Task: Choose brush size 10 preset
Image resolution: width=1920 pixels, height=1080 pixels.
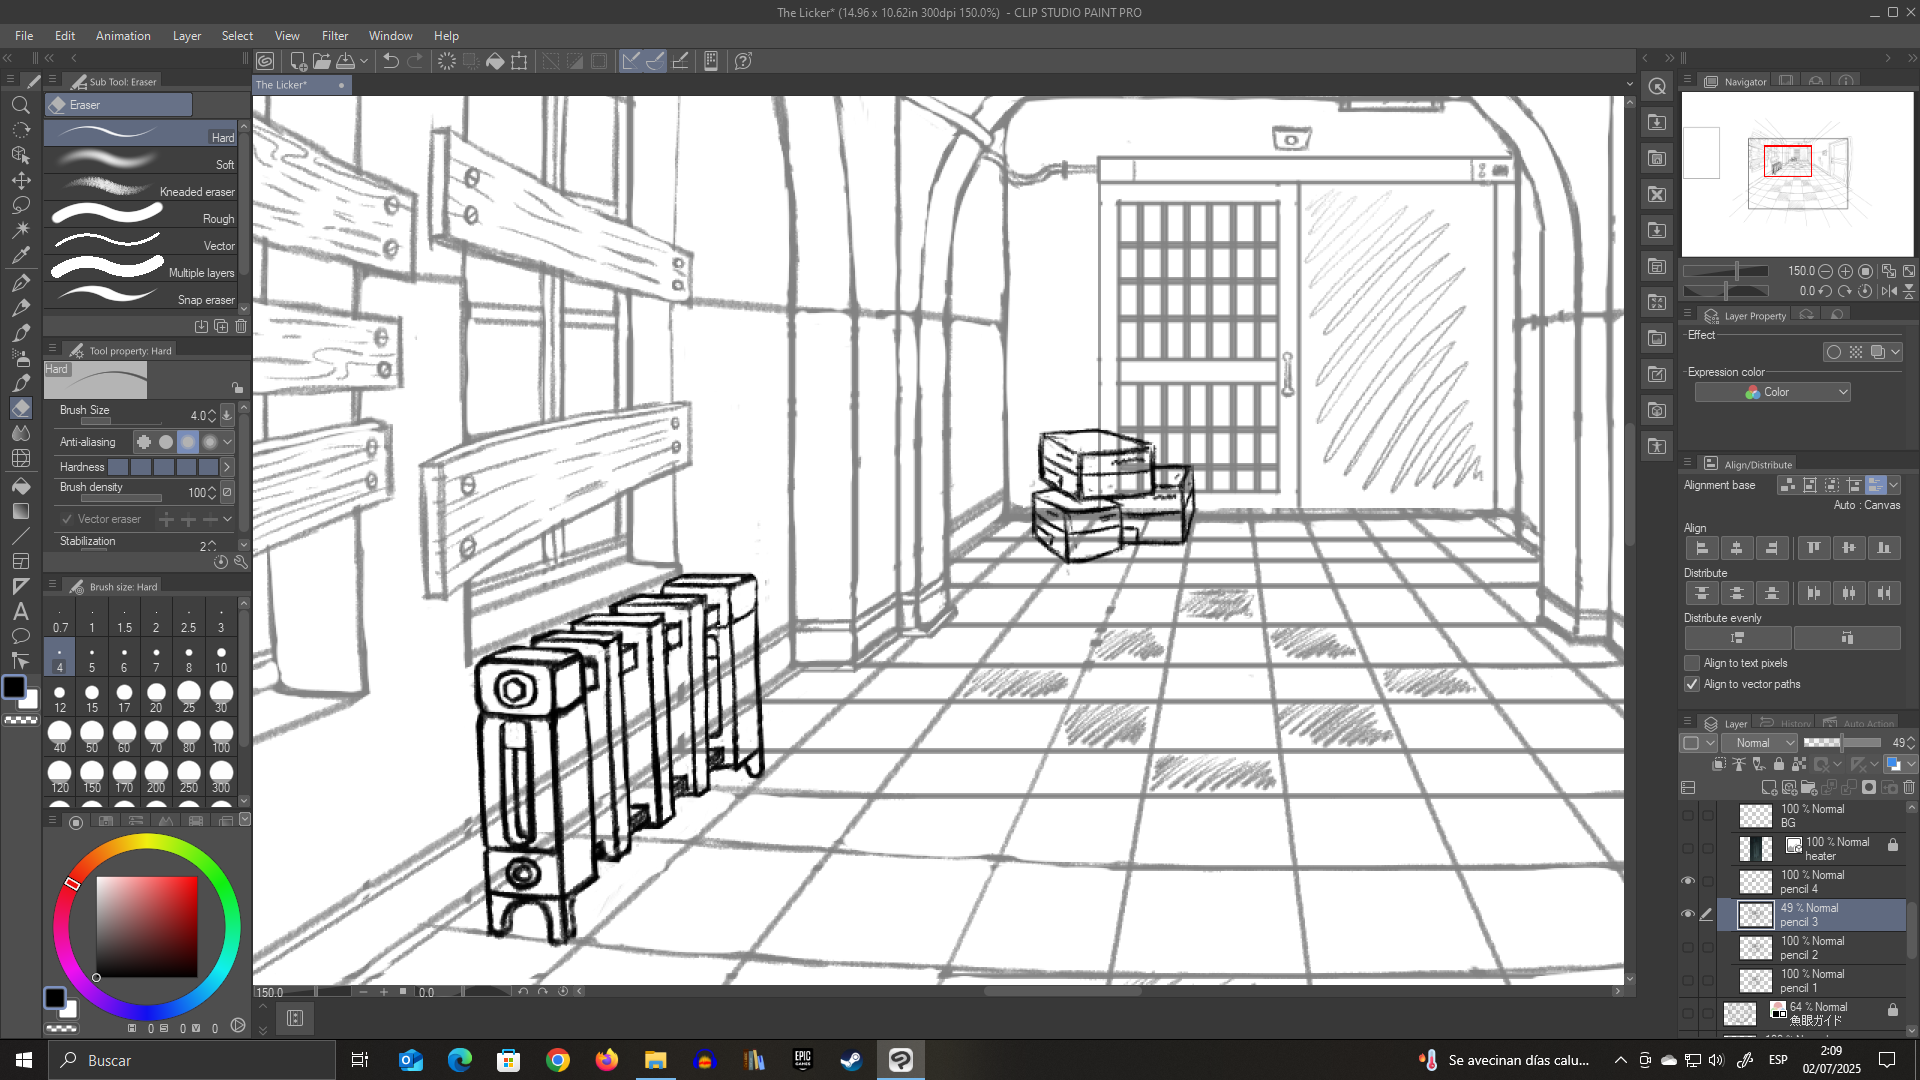Action: (221, 659)
